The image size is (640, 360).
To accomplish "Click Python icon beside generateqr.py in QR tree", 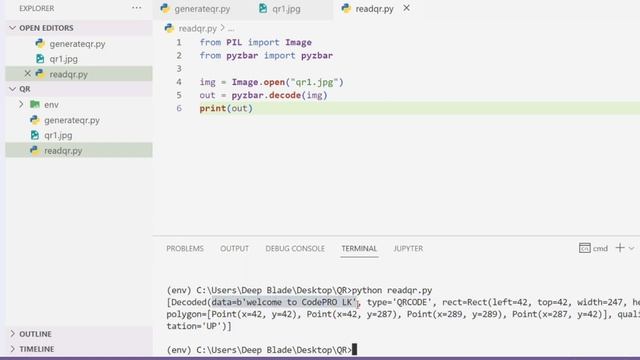I will 35,120.
